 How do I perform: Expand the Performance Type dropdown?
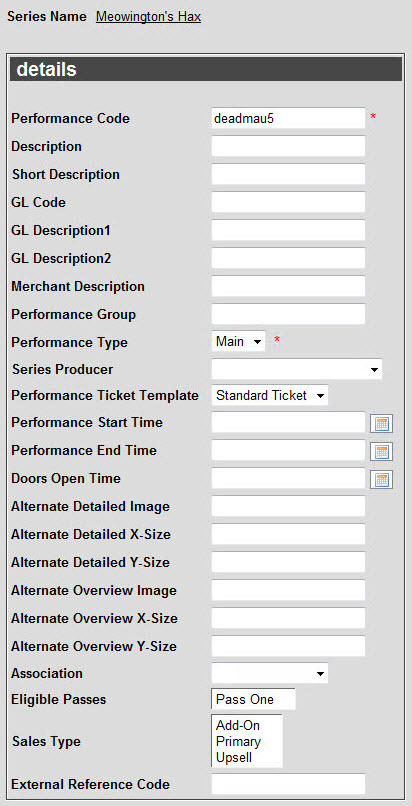click(238, 341)
